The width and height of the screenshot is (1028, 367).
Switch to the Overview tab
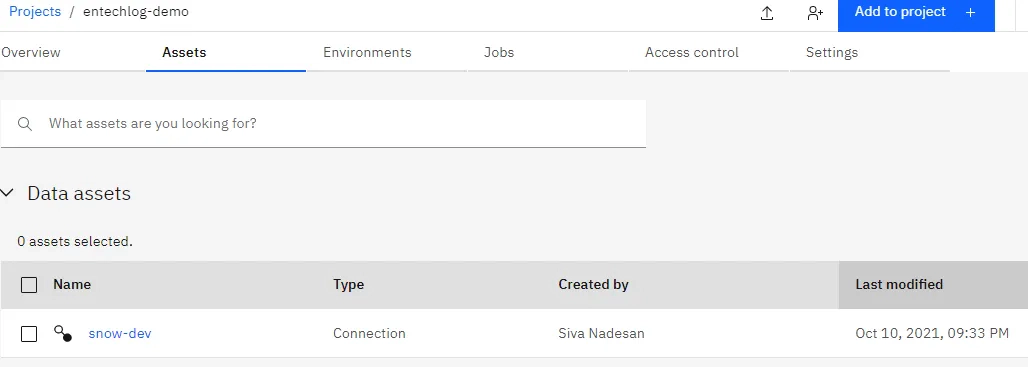[x=31, y=52]
